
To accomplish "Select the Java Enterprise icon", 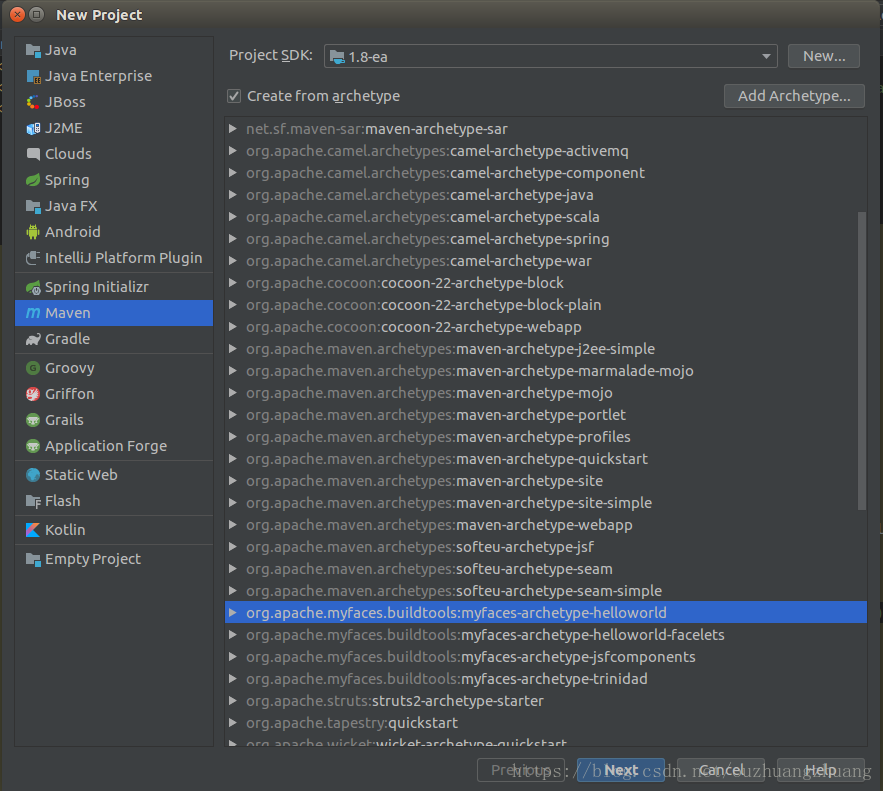I will coord(33,77).
